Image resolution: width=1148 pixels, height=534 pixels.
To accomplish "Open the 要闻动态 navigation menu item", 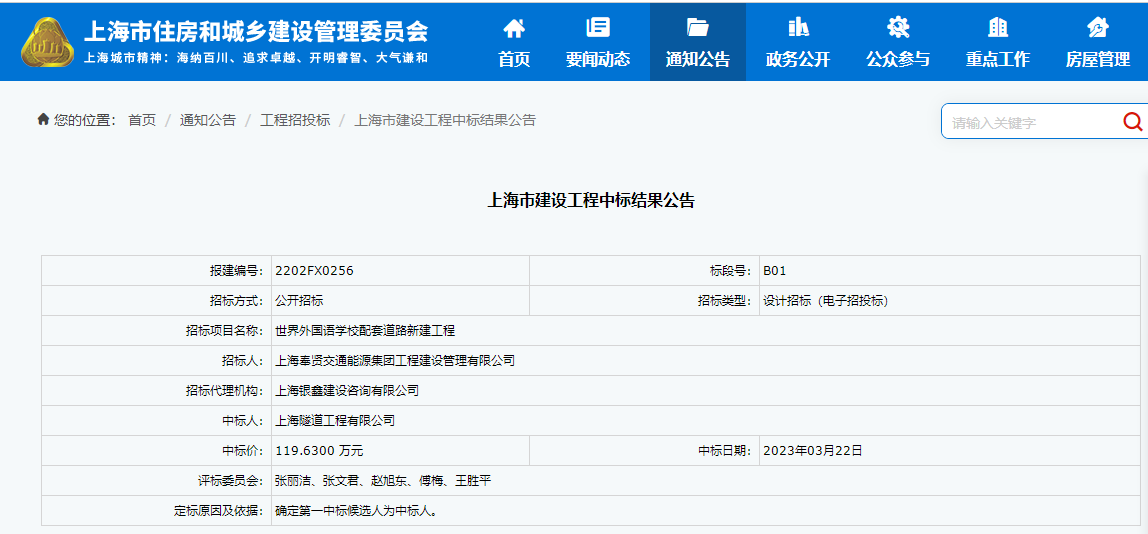I will coord(598,59).
